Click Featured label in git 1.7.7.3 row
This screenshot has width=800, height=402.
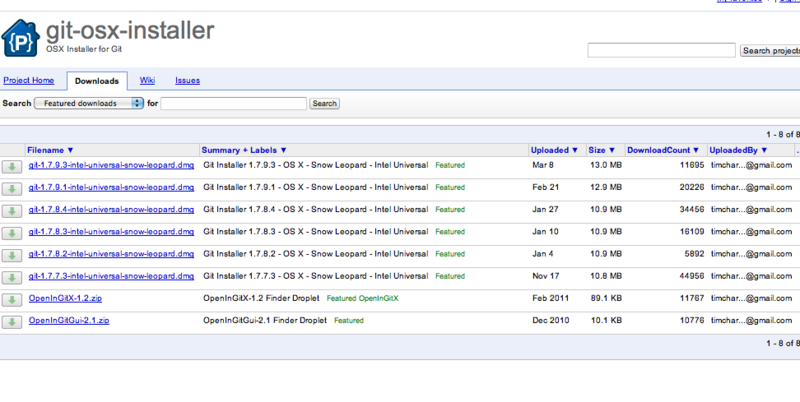coord(450,276)
